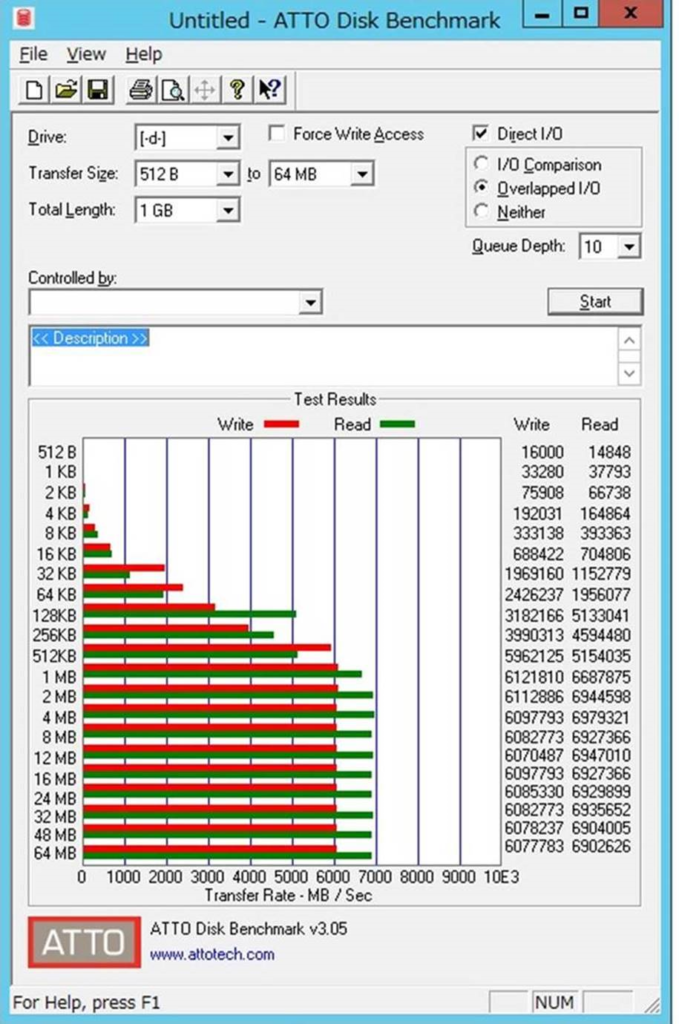This screenshot has height=1024, width=679.
Task: Click the read value 14848
Action: point(609,453)
